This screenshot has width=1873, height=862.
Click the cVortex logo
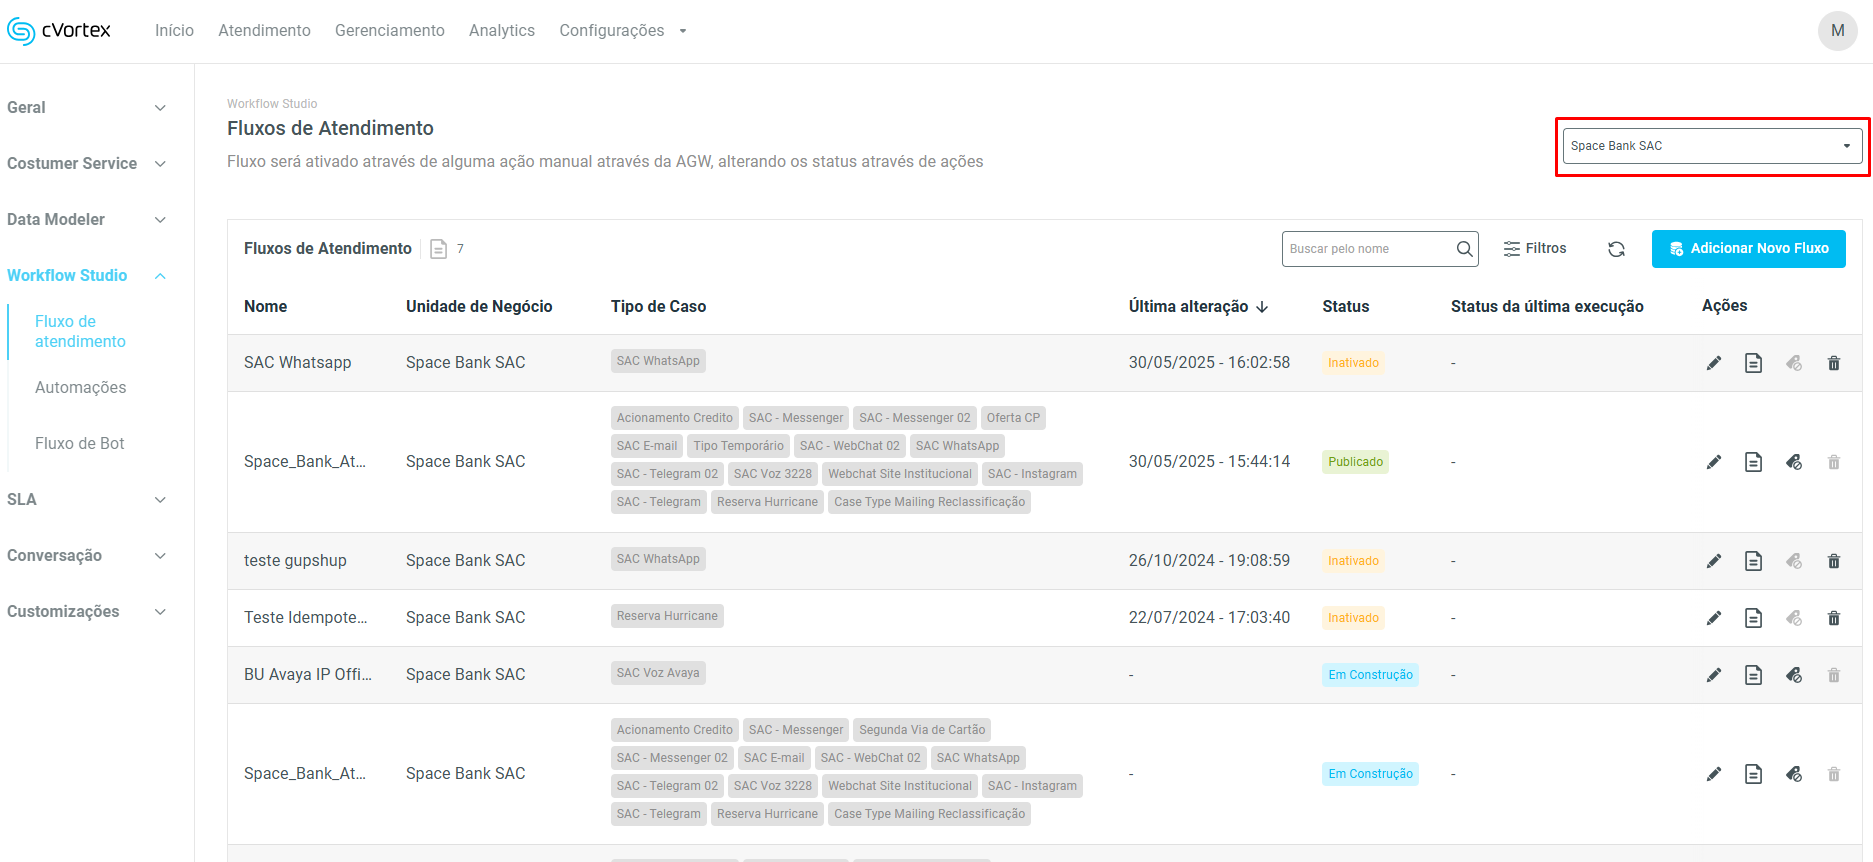coord(59,31)
